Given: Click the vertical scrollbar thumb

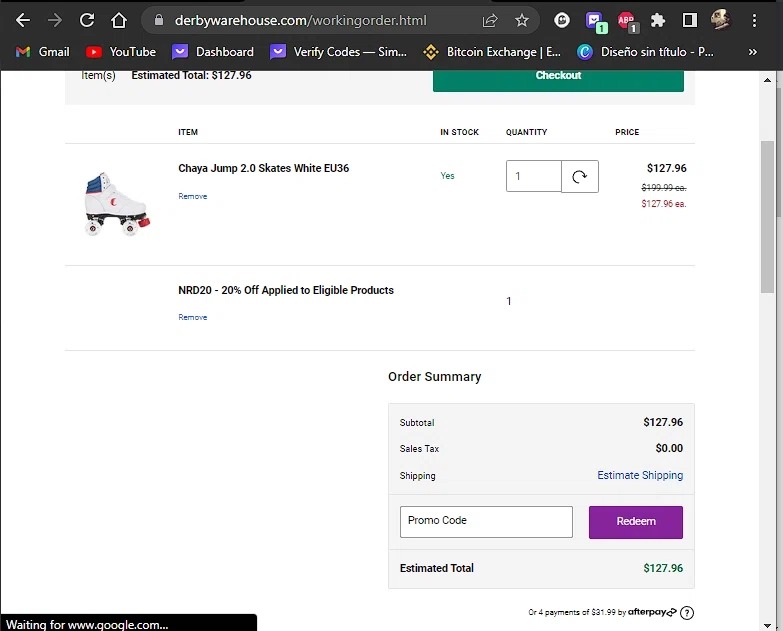Looking at the screenshot, I should [x=768, y=217].
